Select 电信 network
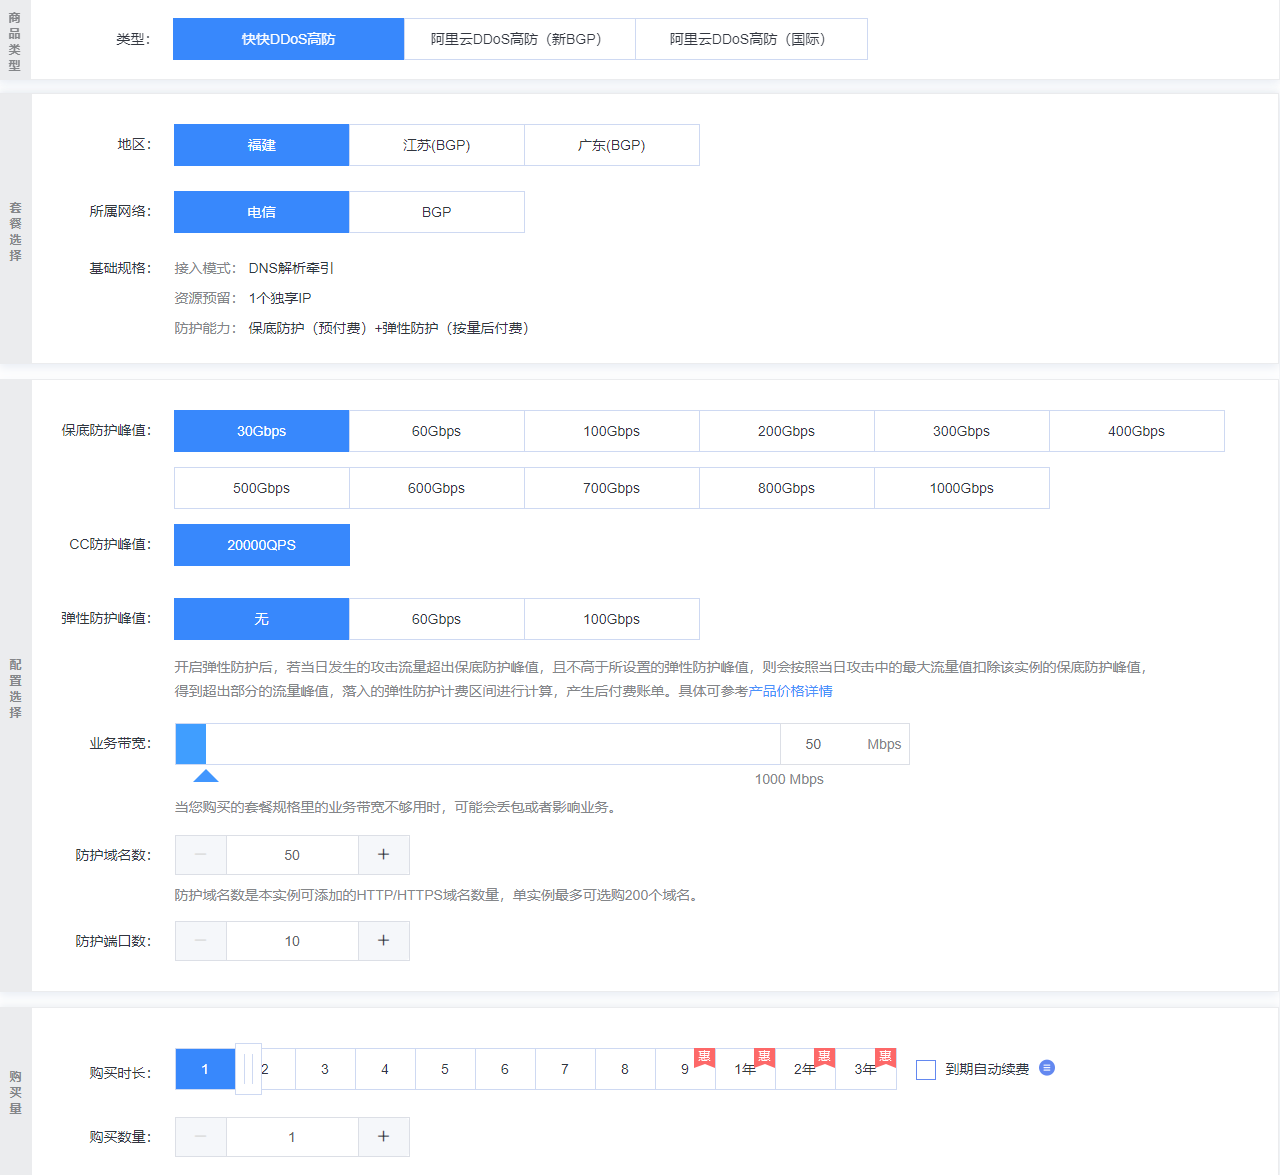 pyautogui.click(x=261, y=212)
